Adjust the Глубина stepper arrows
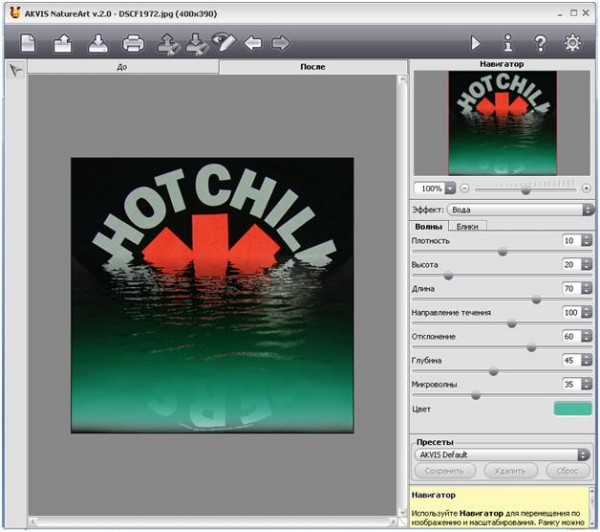 tap(587, 360)
